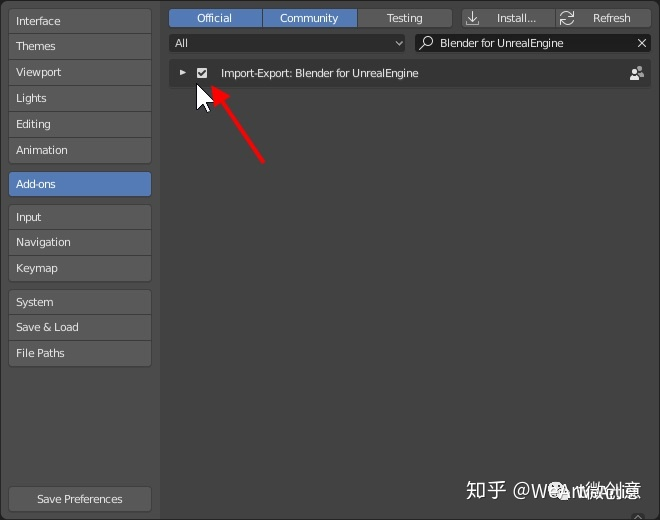Open the Interface preferences section
The width and height of the screenshot is (660, 520).
click(80, 21)
